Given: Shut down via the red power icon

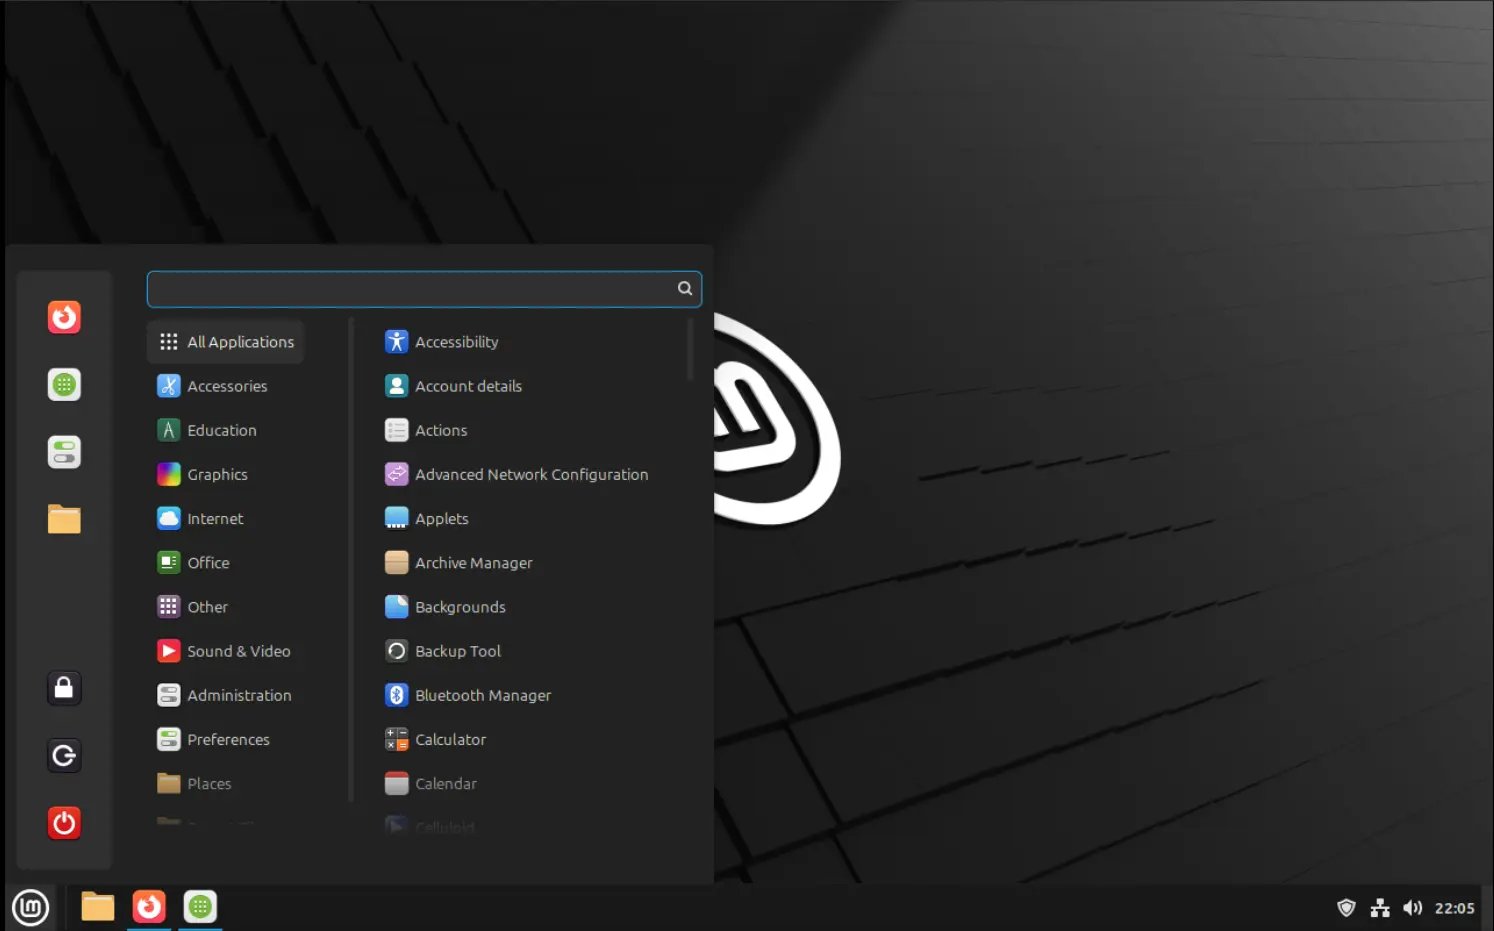Looking at the screenshot, I should point(64,823).
